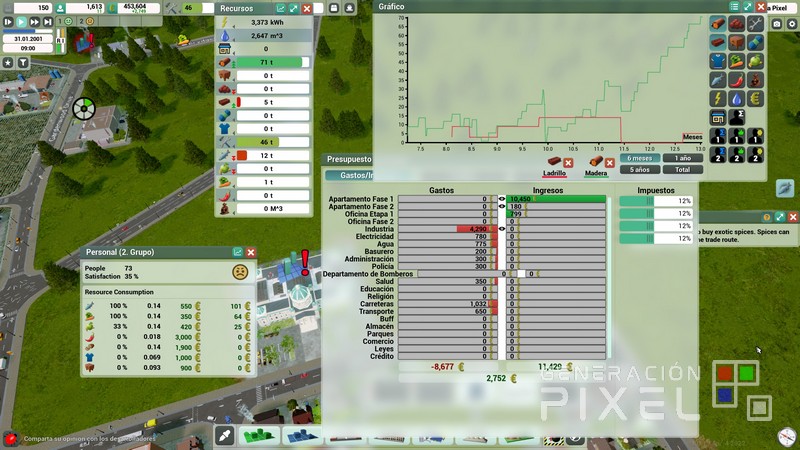Select group 2 income coin icon
The image size is (800, 450).
[x=755, y=155]
